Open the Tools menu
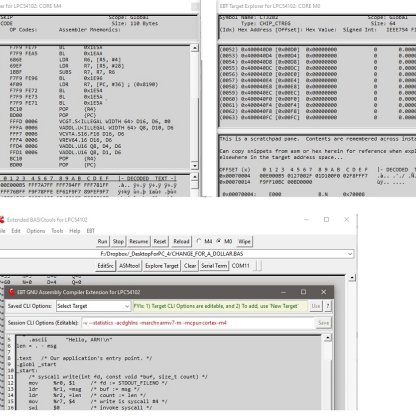 pyautogui.click(x=57, y=231)
